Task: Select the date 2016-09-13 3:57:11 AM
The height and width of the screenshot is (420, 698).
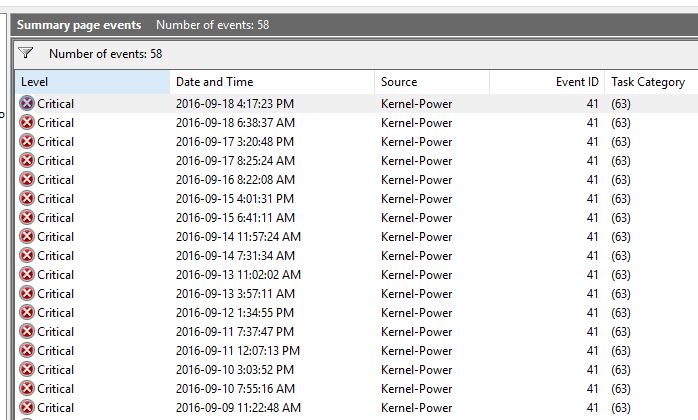Action: point(235,294)
